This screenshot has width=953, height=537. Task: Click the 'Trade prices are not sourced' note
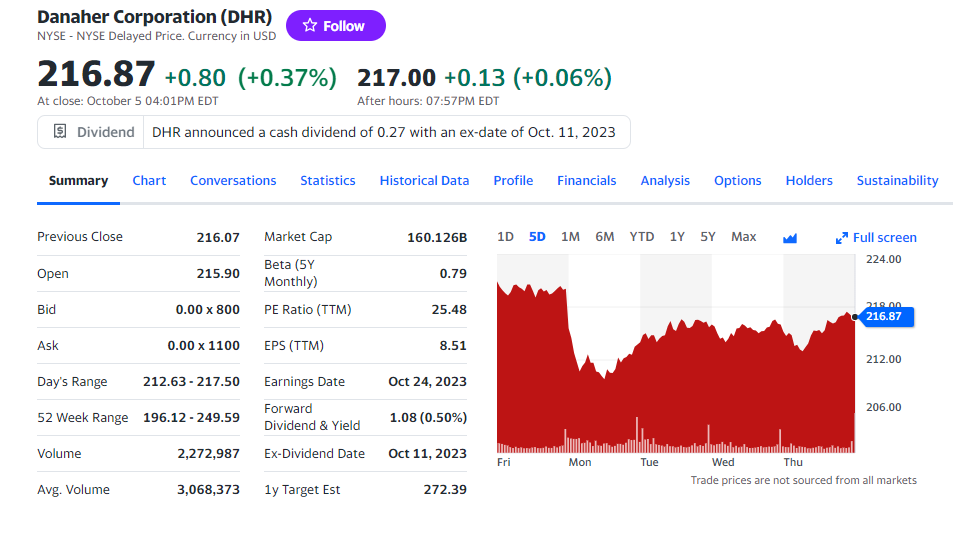pyautogui.click(x=803, y=480)
